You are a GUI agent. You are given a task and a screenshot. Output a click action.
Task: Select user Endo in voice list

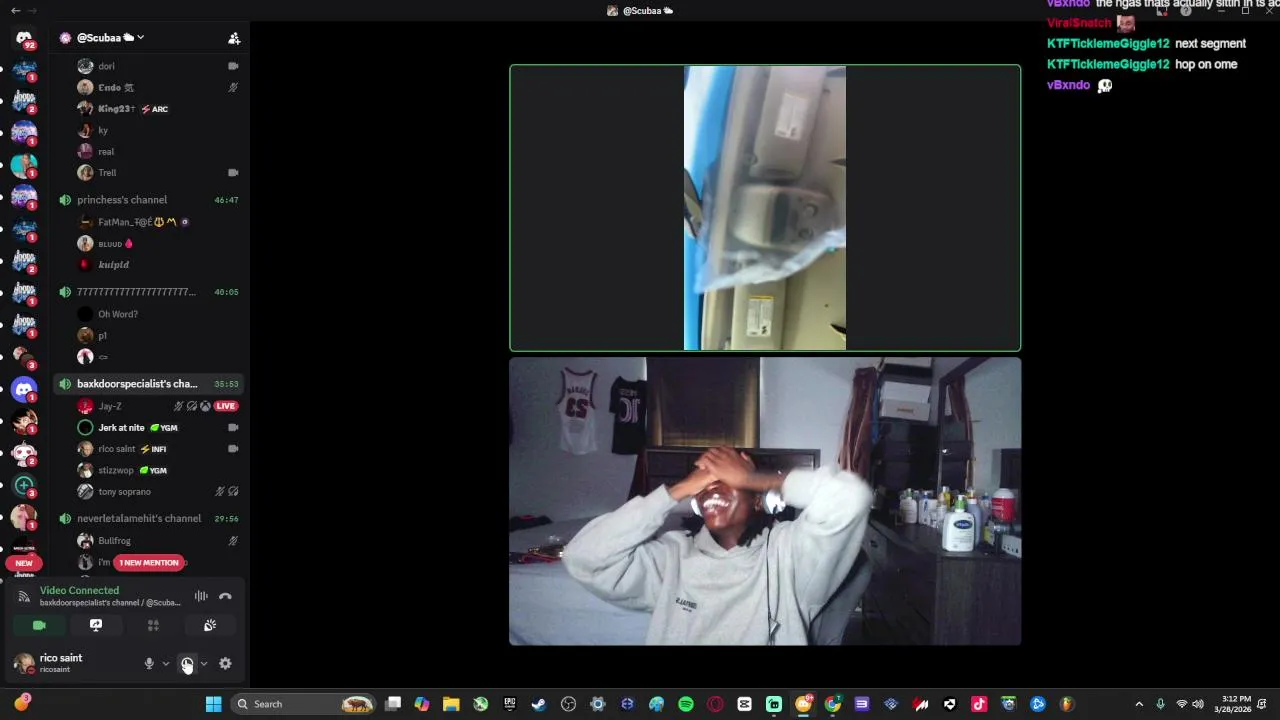click(x=160, y=87)
